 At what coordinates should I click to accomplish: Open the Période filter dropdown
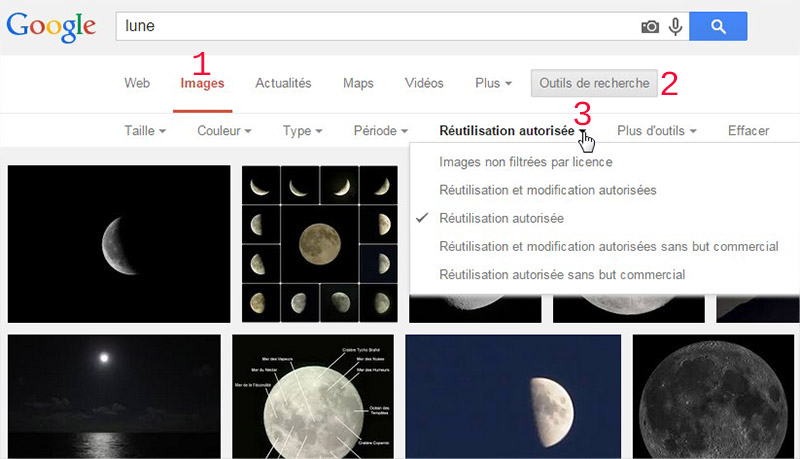pyautogui.click(x=381, y=131)
